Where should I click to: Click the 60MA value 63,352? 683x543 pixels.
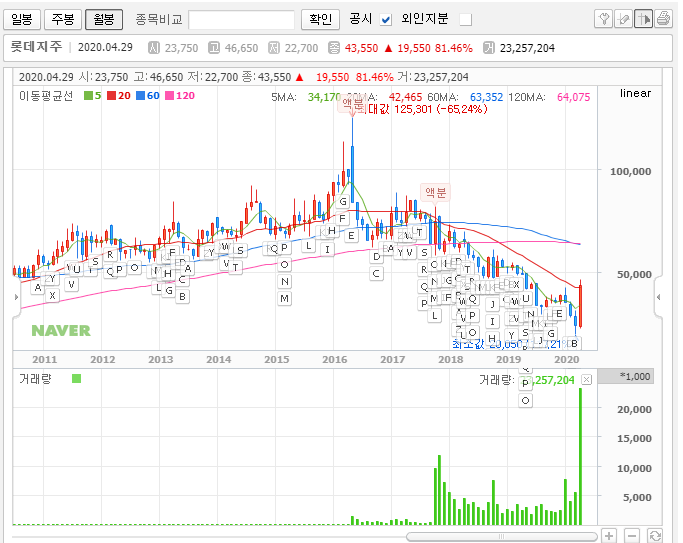tap(486, 97)
